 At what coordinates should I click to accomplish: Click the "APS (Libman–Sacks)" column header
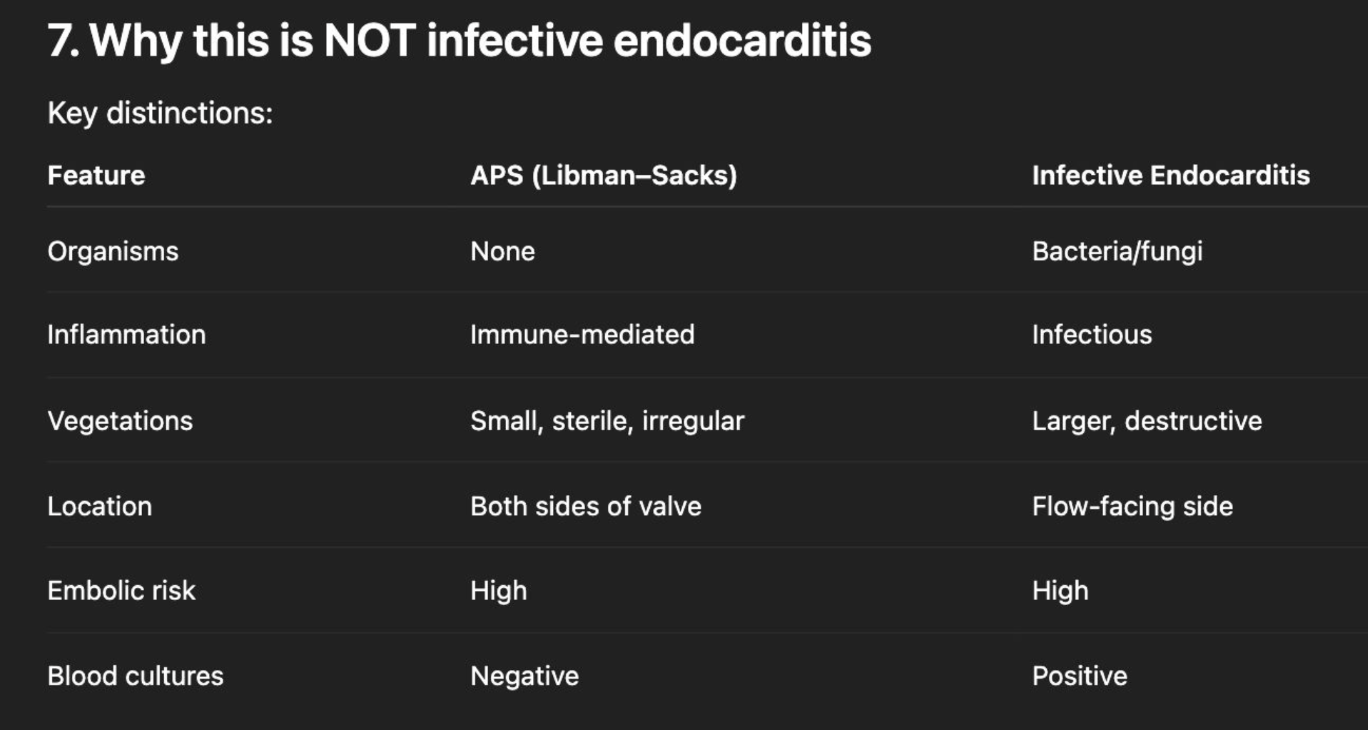coord(603,176)
